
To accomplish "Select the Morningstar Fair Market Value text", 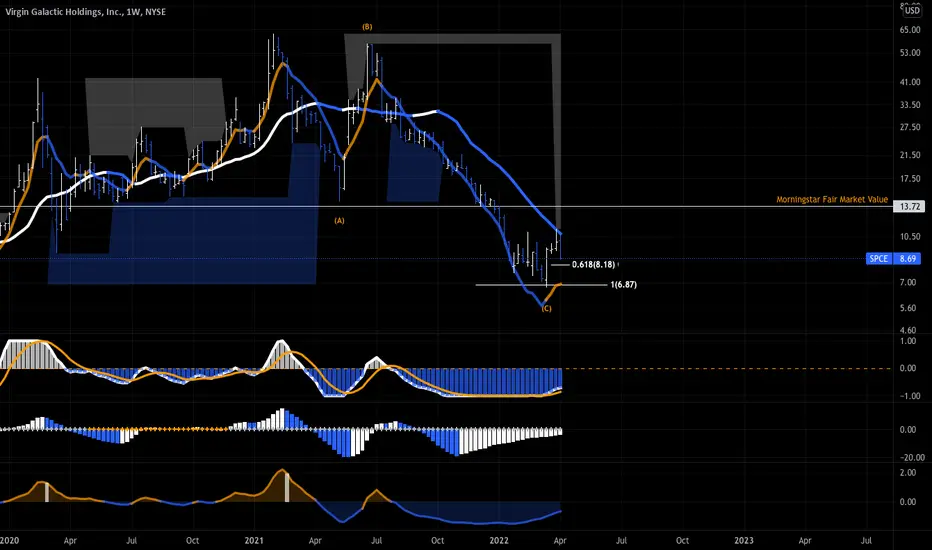I will point(832,200).
